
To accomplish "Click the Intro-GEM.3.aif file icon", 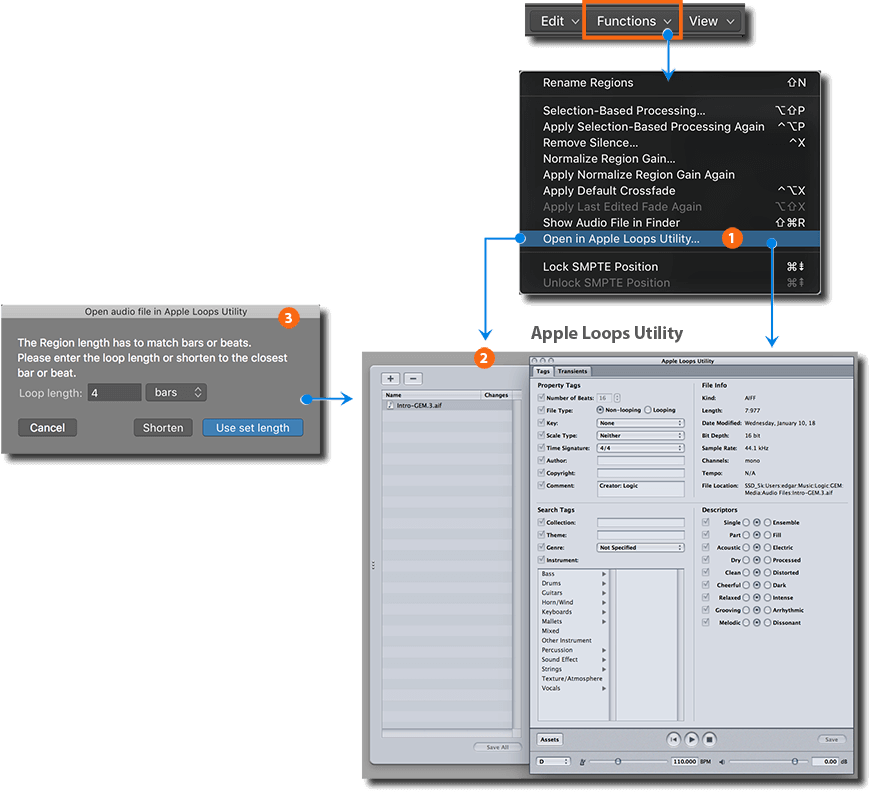I will click(x=390, y=406).
